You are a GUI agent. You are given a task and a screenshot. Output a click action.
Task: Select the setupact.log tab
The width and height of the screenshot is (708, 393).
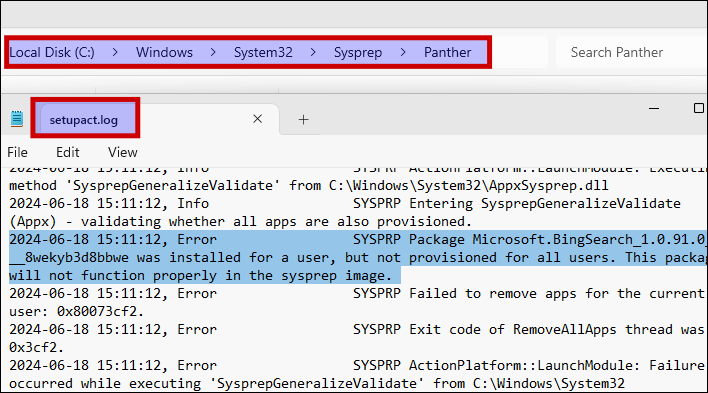pyautogui.click(x=84, y=120)
